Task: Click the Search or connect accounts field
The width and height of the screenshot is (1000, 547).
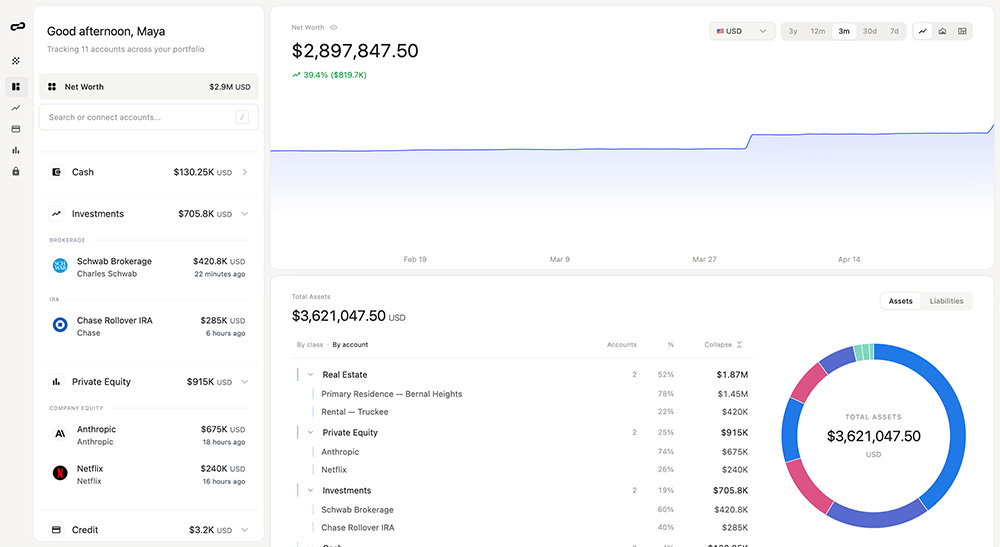Action: (x=149, y=117)
